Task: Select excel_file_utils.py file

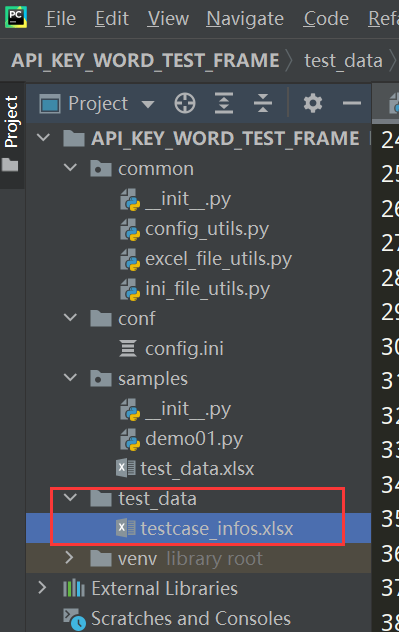Action: pyautogui.click(x=218, y=259)
